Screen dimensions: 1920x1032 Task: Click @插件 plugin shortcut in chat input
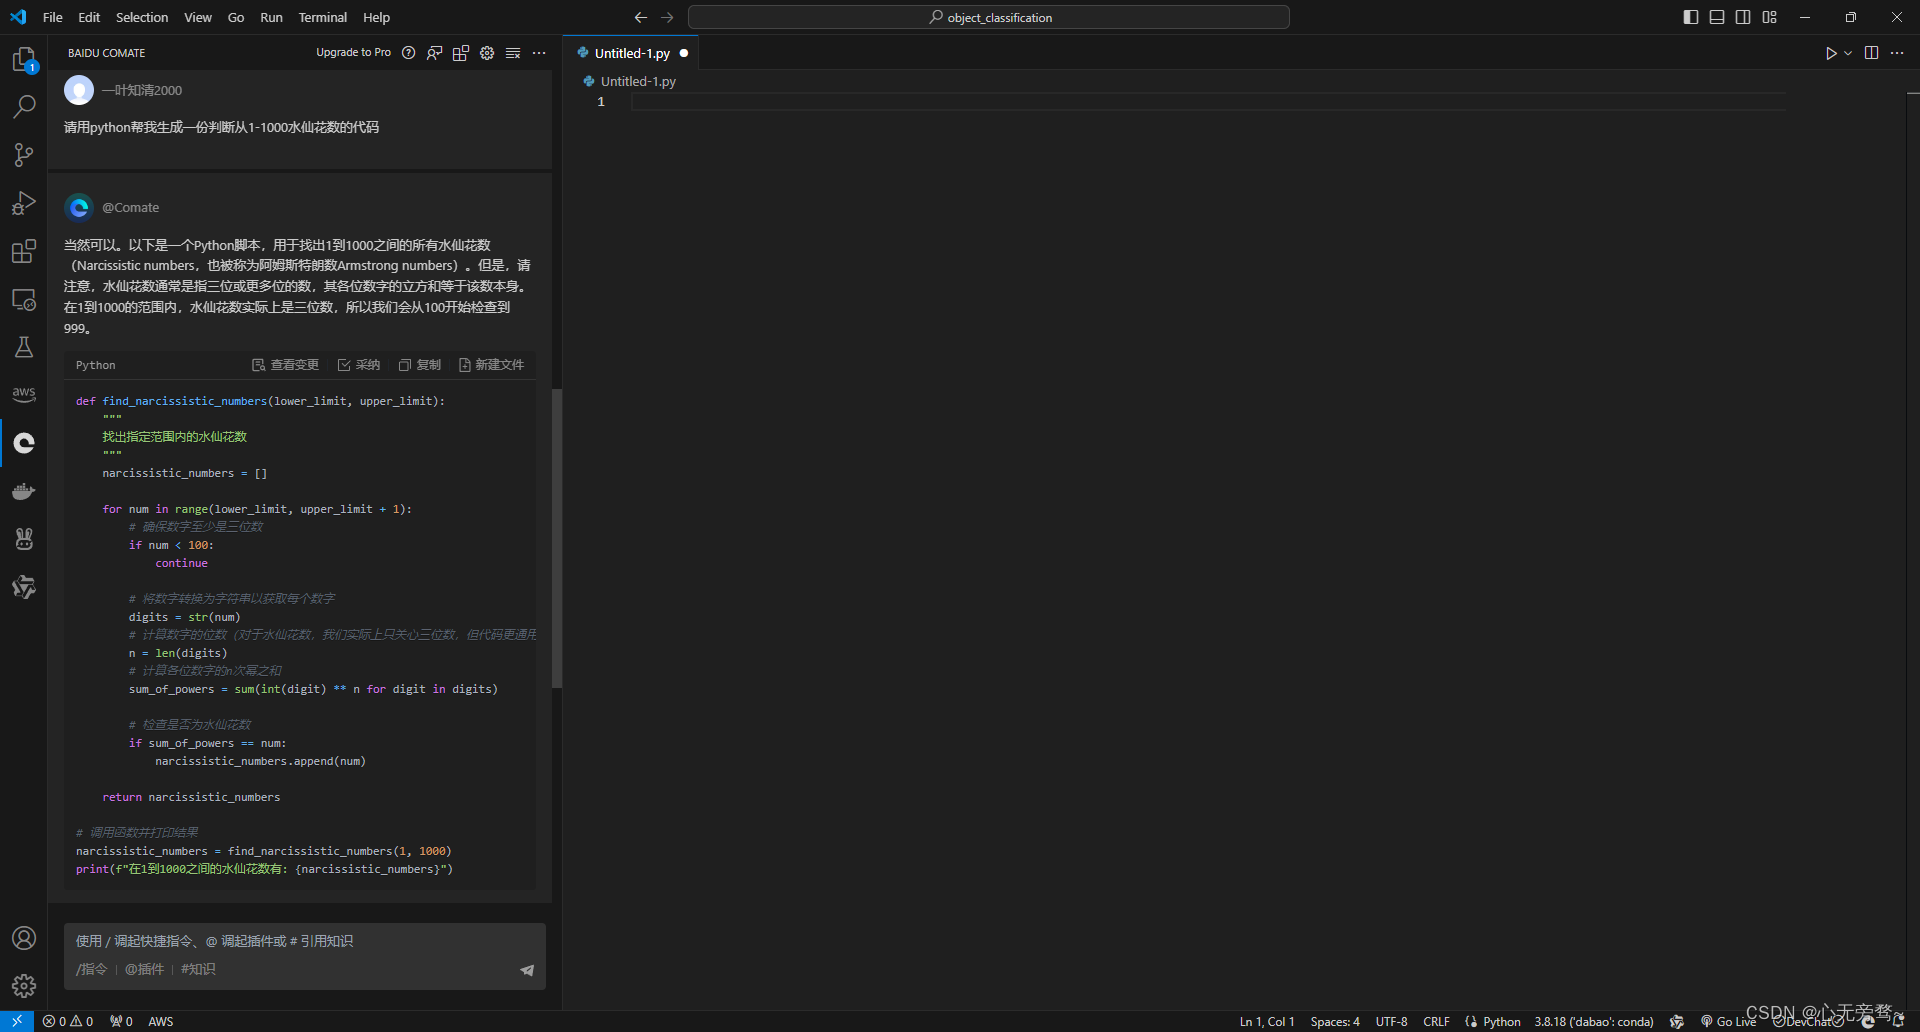(144, 969)
